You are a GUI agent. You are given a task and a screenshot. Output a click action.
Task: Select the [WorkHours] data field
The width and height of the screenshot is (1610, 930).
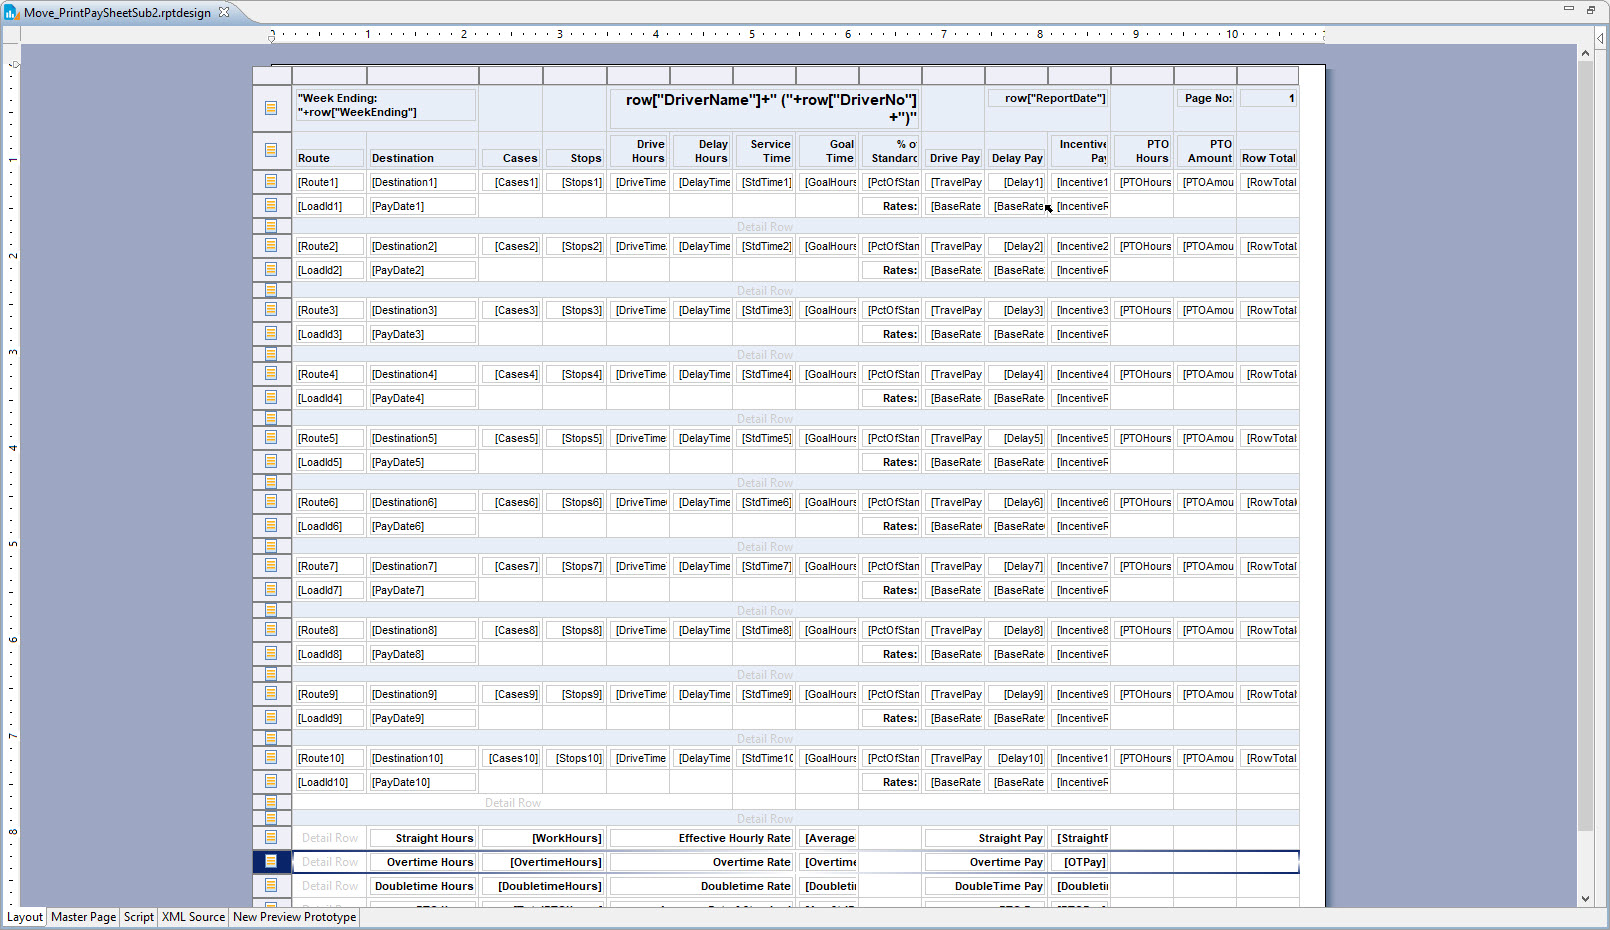[x=543, y=838]
